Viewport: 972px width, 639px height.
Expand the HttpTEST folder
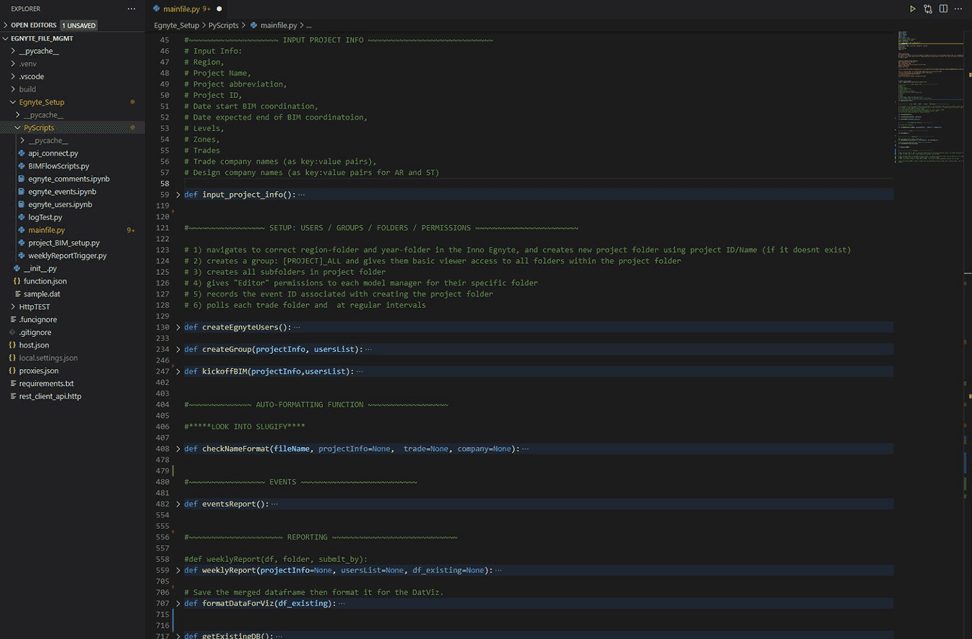tap(12, 307)
